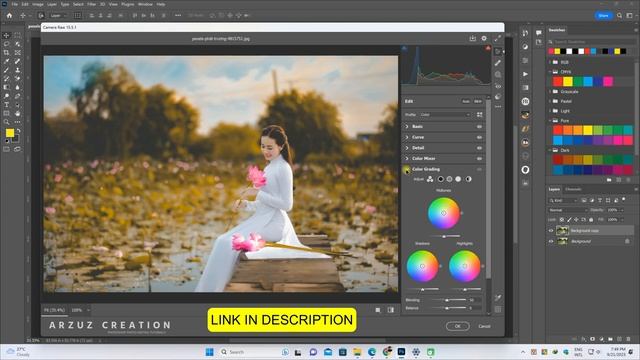
Task: Open the Profile dropdown
Action: [x=445, y=115]
